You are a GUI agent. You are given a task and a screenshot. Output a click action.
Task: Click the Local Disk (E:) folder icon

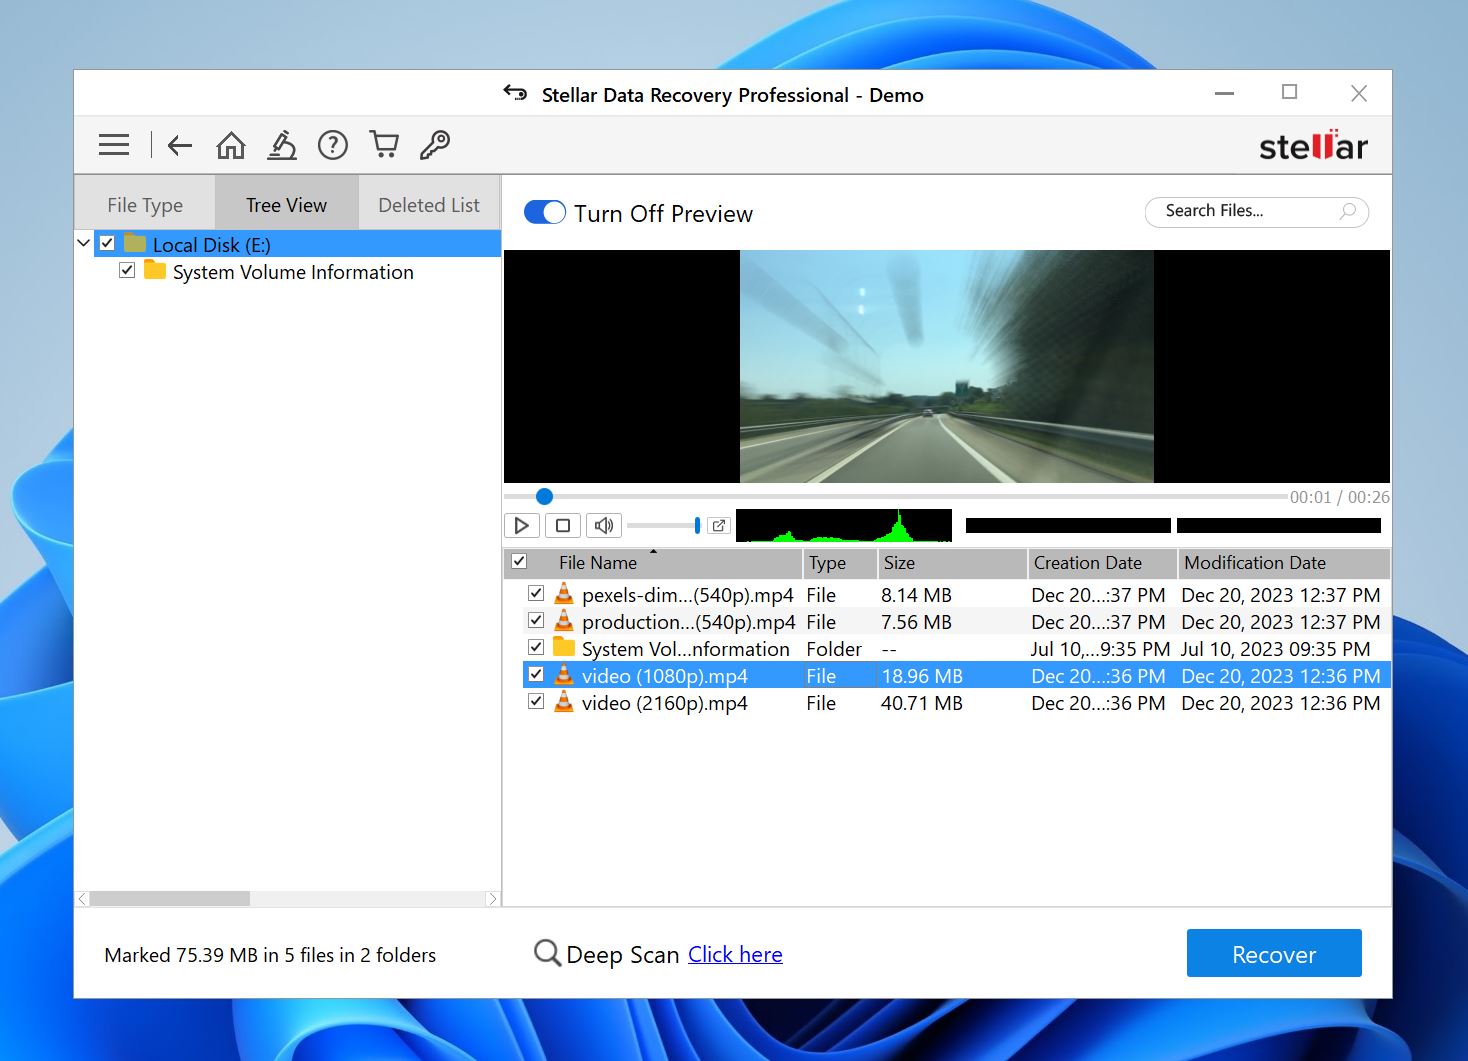coord(135,243)
